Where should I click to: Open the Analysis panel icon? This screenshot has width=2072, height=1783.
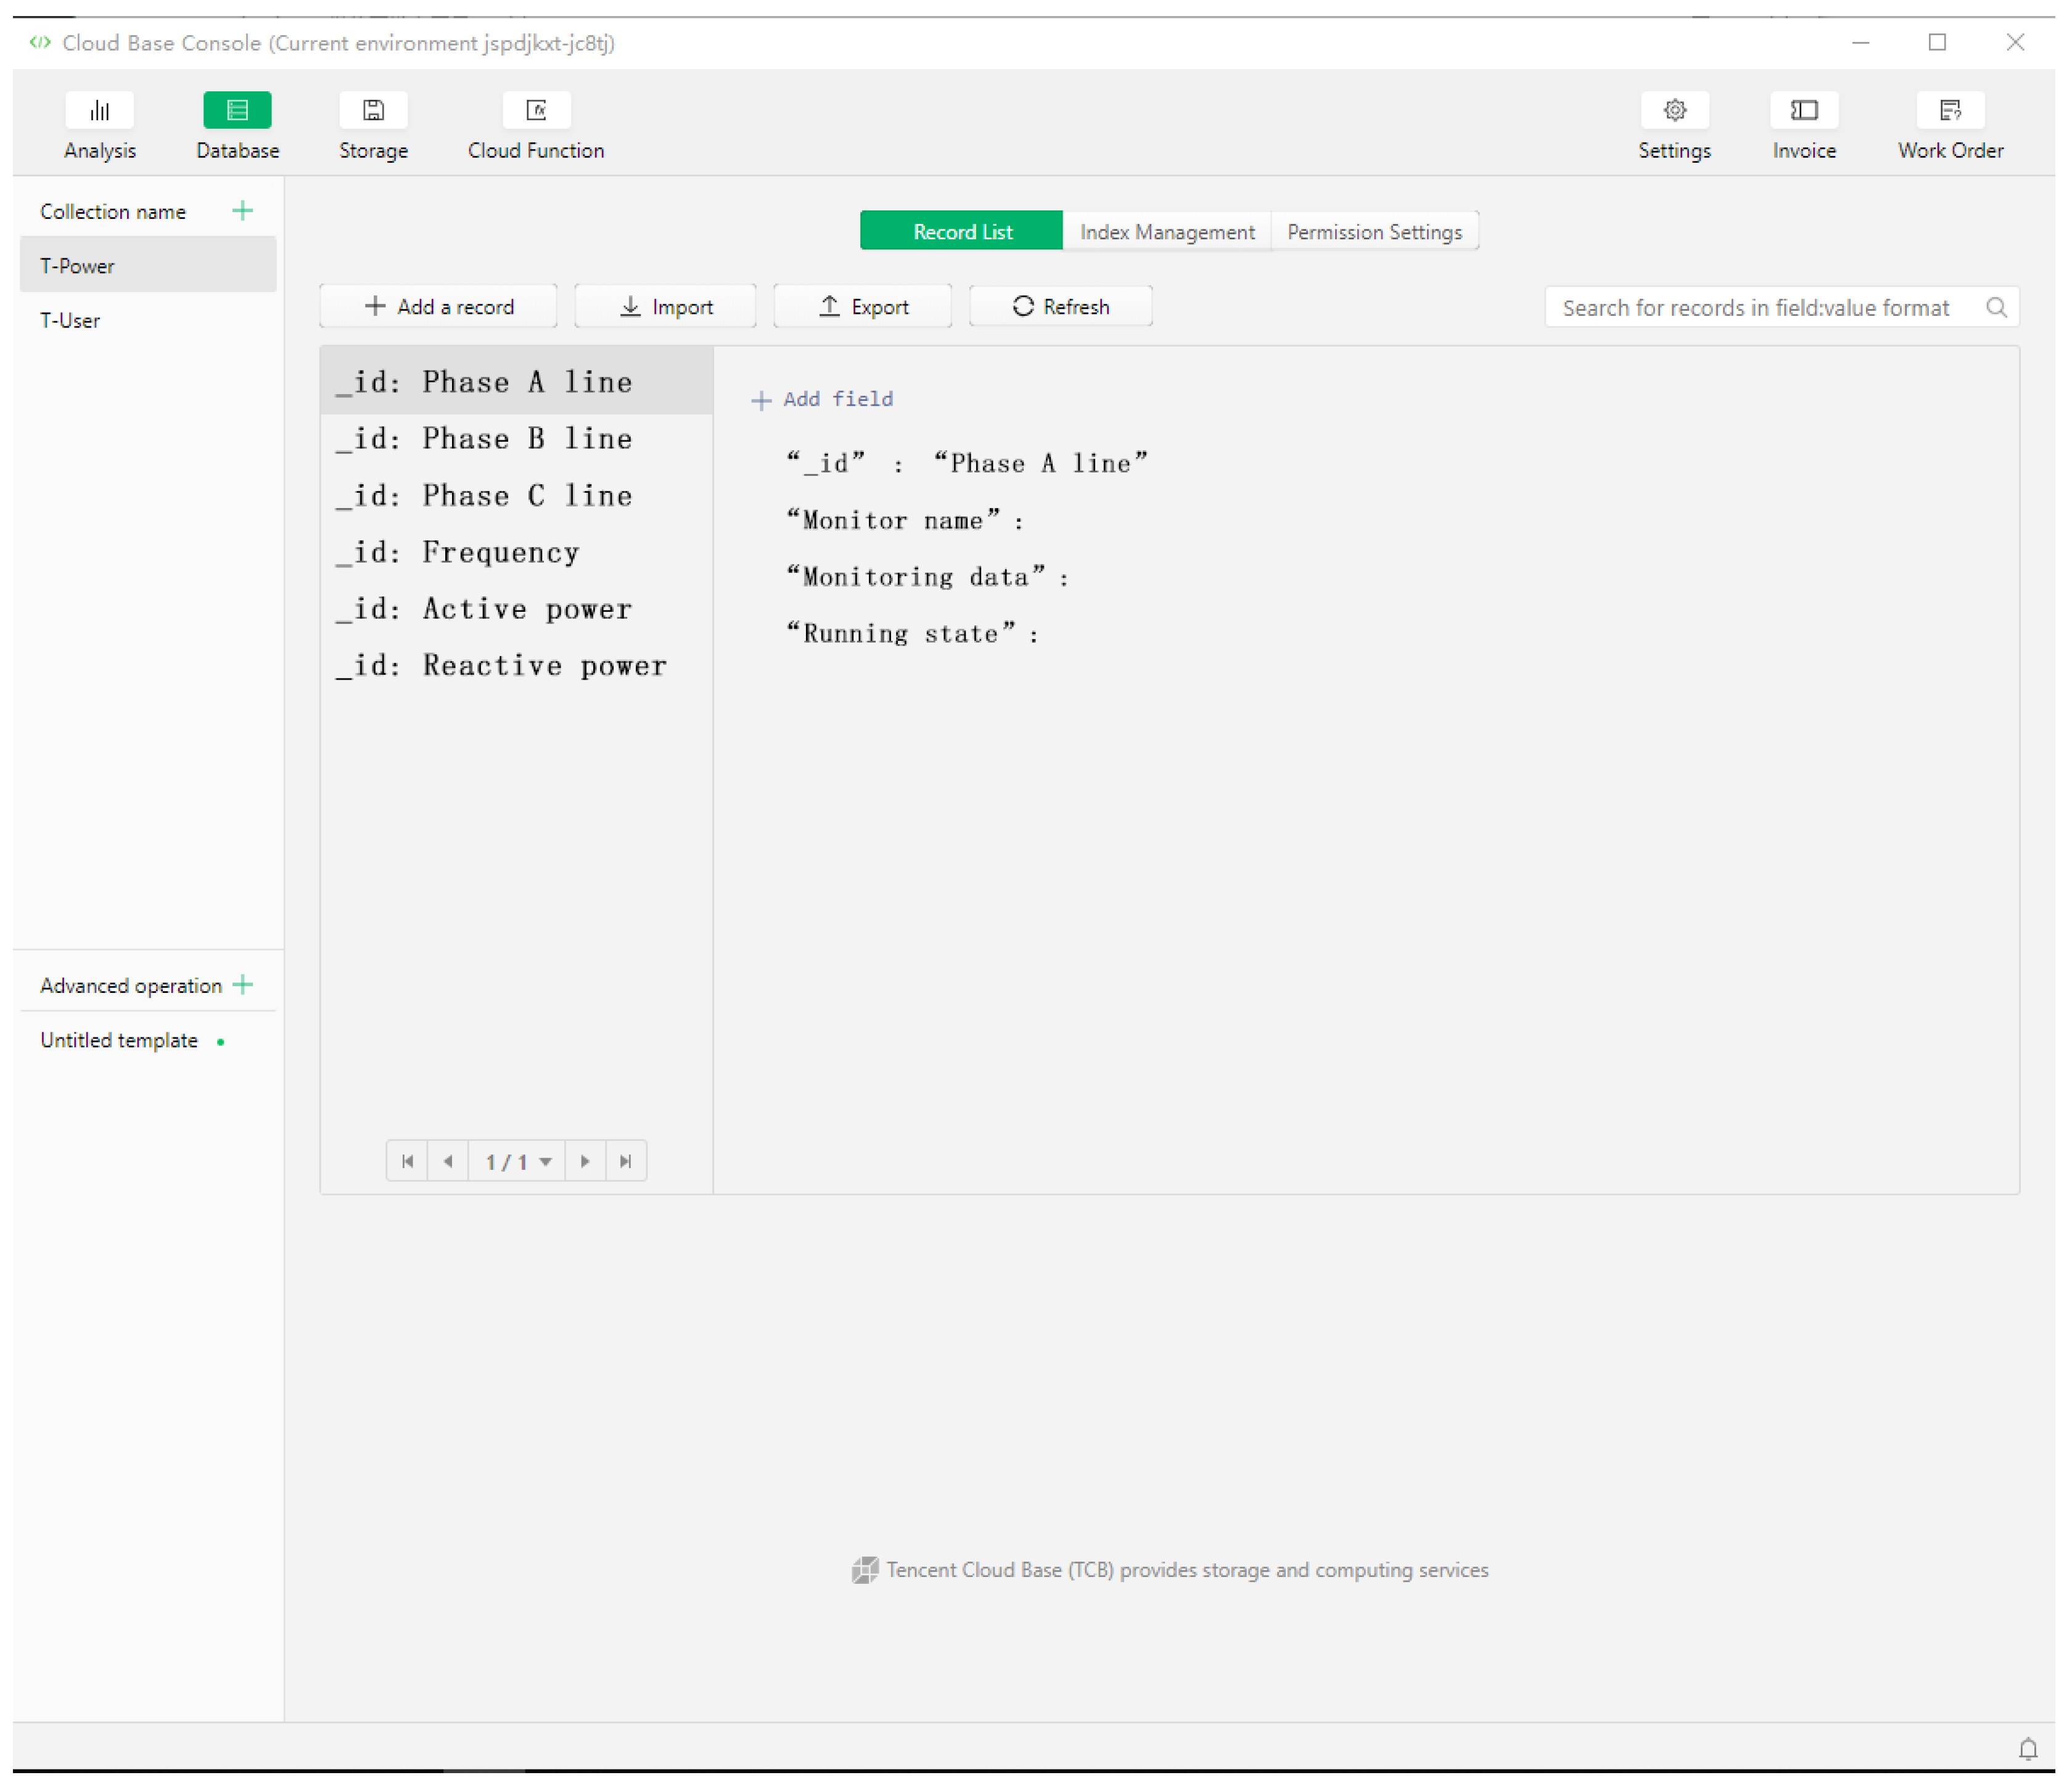[99, 110]
